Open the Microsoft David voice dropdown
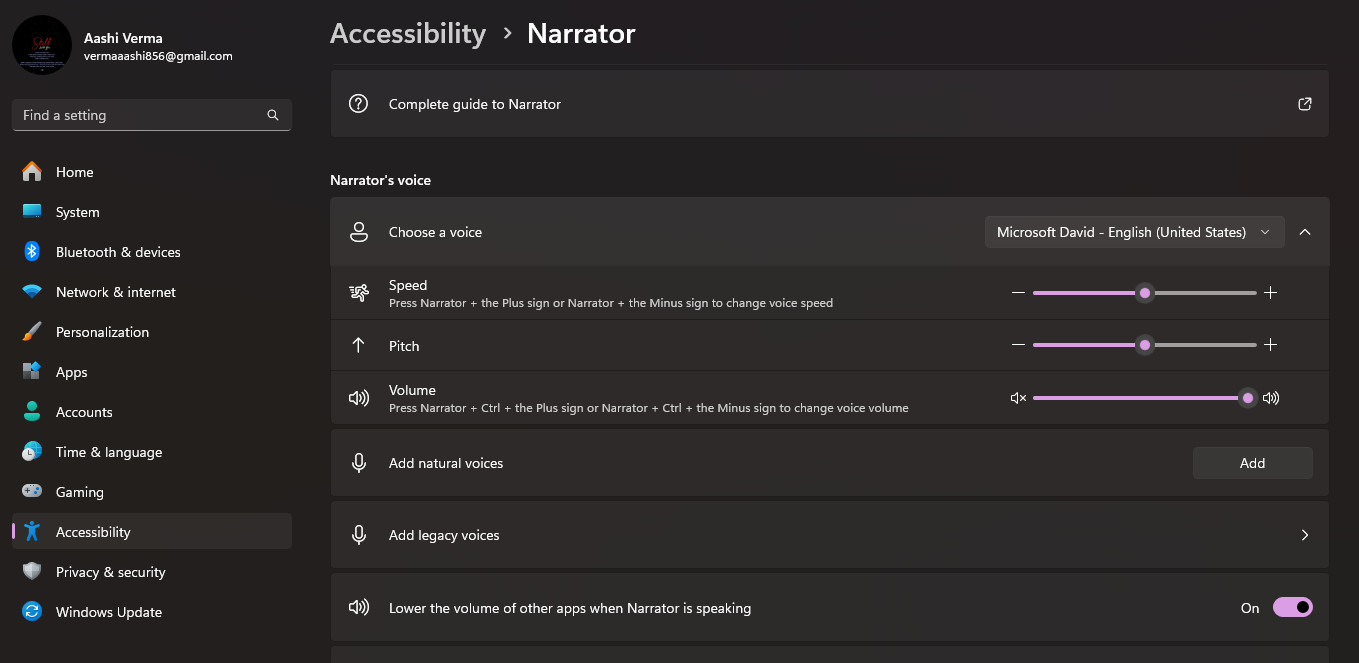The height and width of the screenshot is (663, 1359). tap(1133, 232)
